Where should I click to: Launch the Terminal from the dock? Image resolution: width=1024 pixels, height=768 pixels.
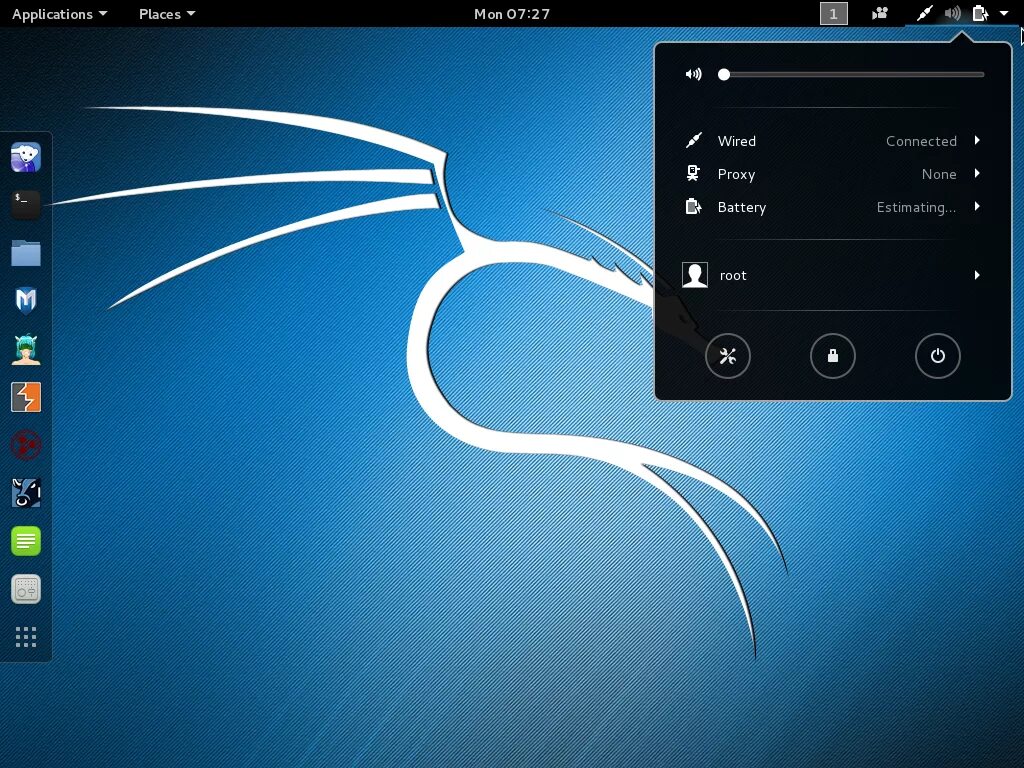pyautogui.click(x=26, y=205)
